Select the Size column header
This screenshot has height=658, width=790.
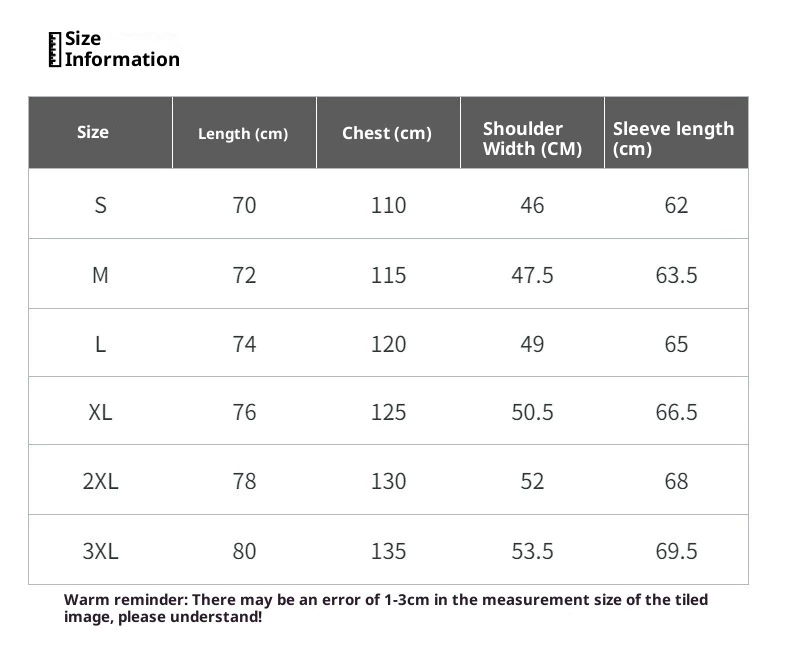pyautogui.click(x=93, y=132)
